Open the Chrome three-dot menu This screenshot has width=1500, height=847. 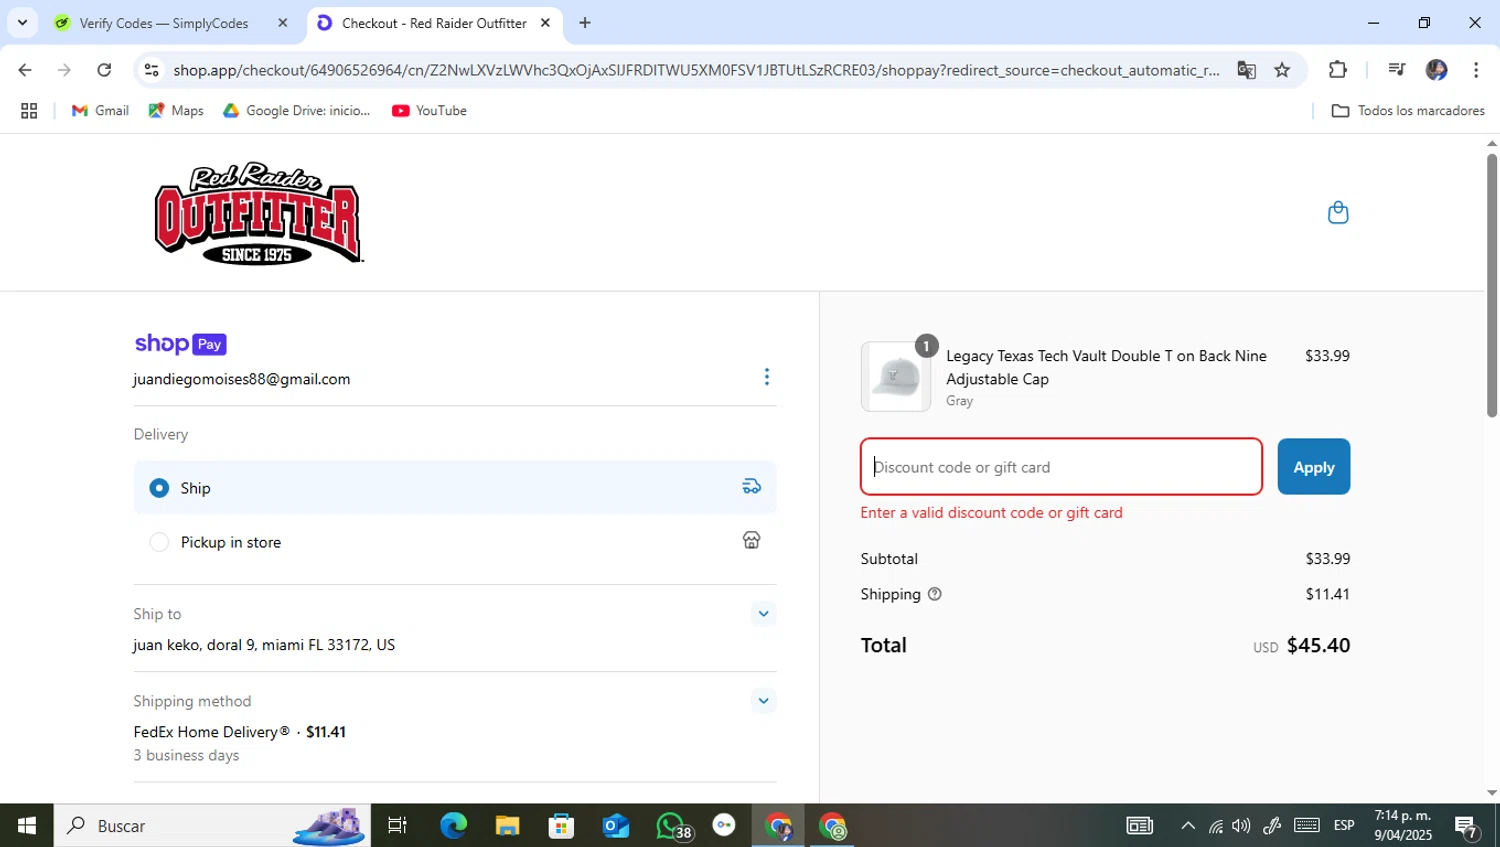[1476, 70]
